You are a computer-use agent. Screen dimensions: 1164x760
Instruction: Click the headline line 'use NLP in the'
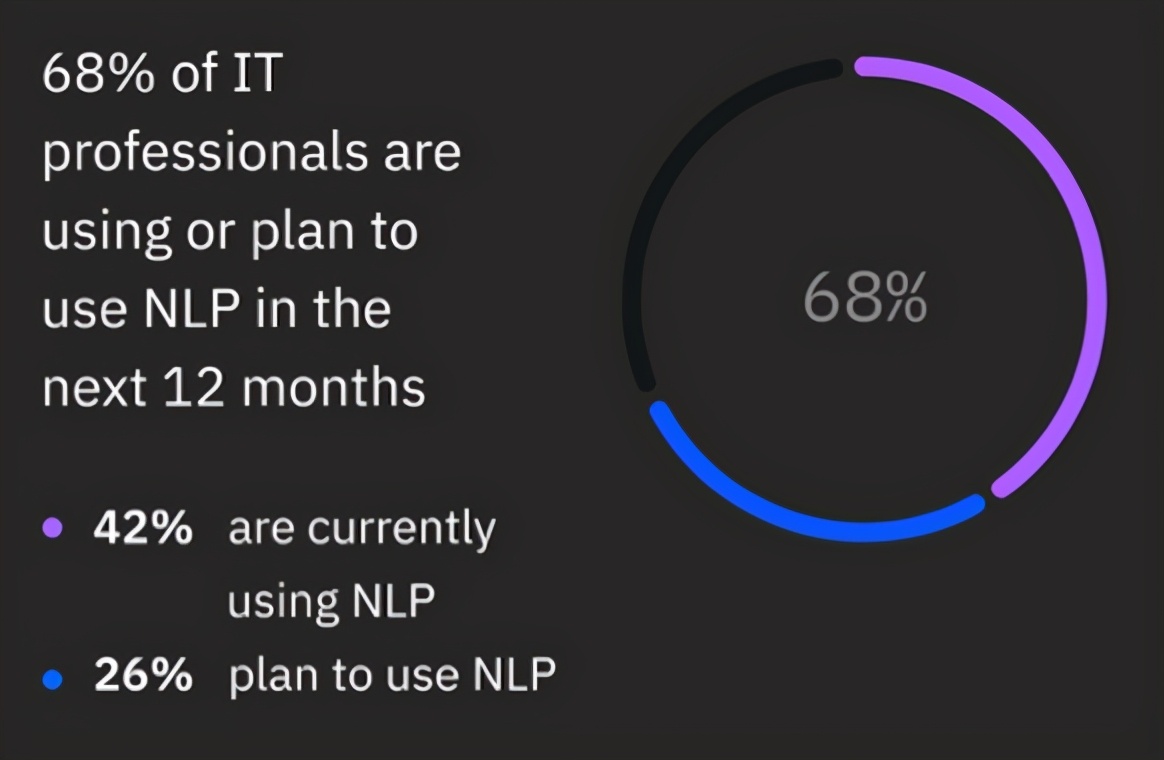click(216, 309)
